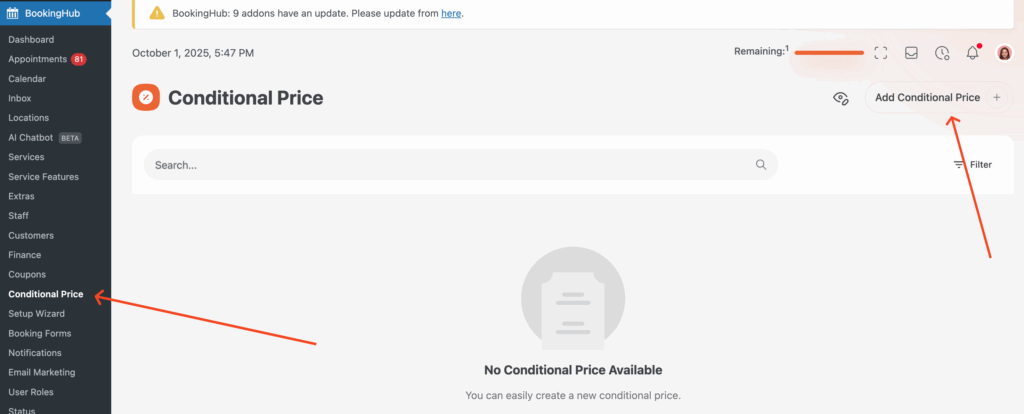Go to the Calendar menu item

(x=27, y=79)
